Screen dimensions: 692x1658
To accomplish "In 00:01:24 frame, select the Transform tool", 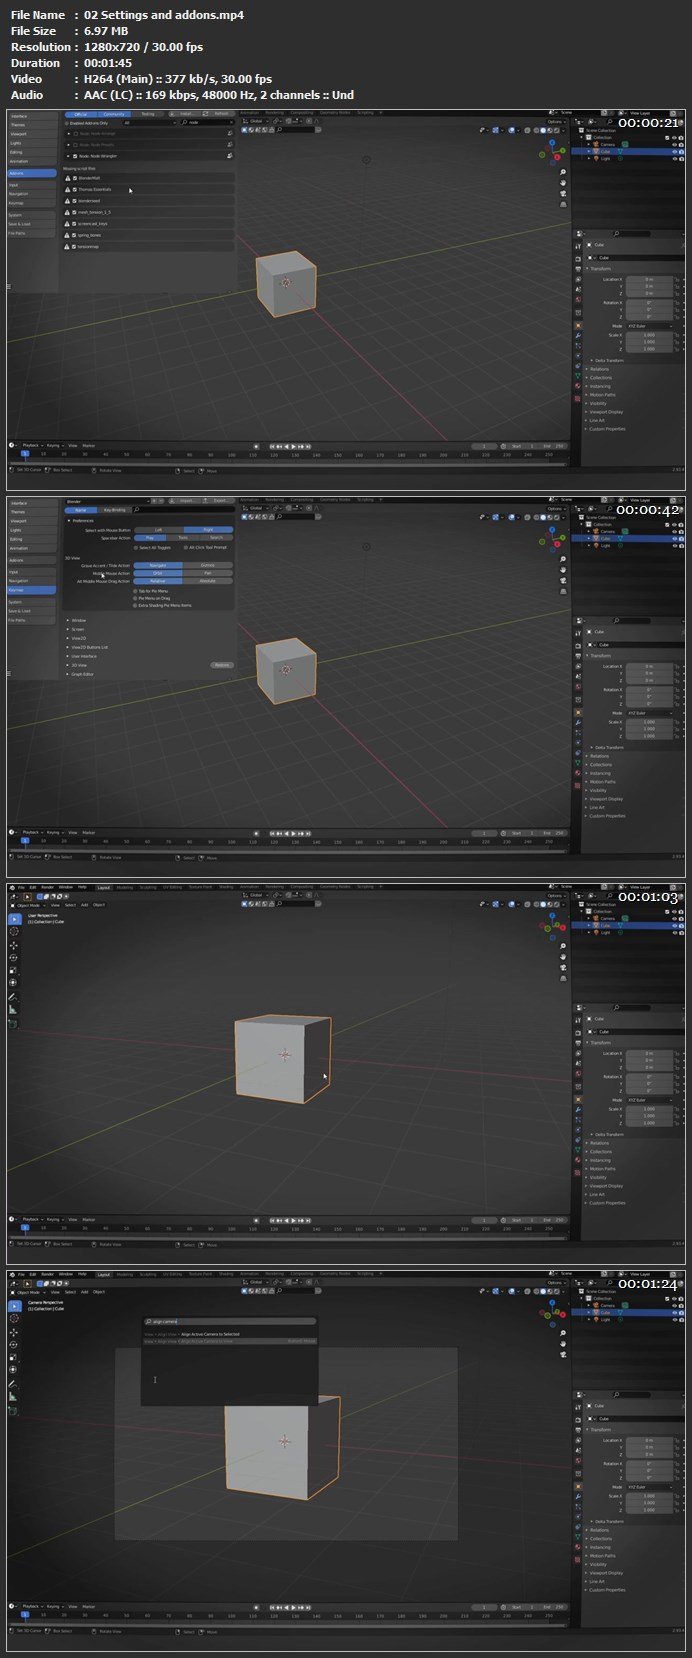I will (14, 1371).
